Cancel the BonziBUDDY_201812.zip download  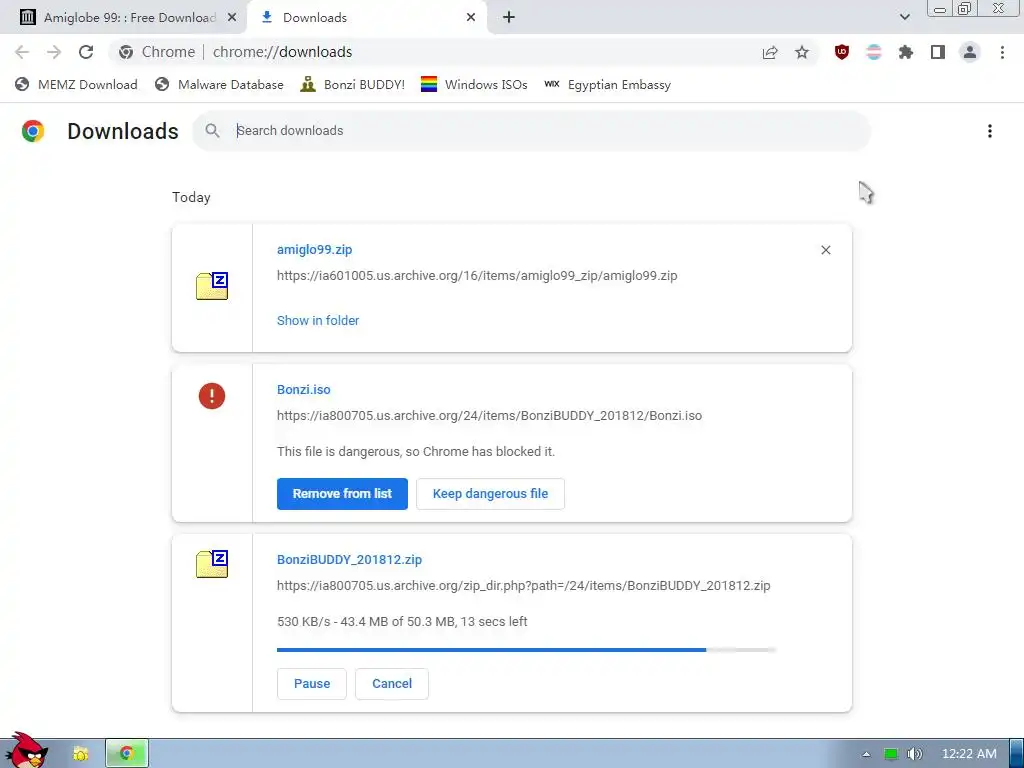point(392,684)
